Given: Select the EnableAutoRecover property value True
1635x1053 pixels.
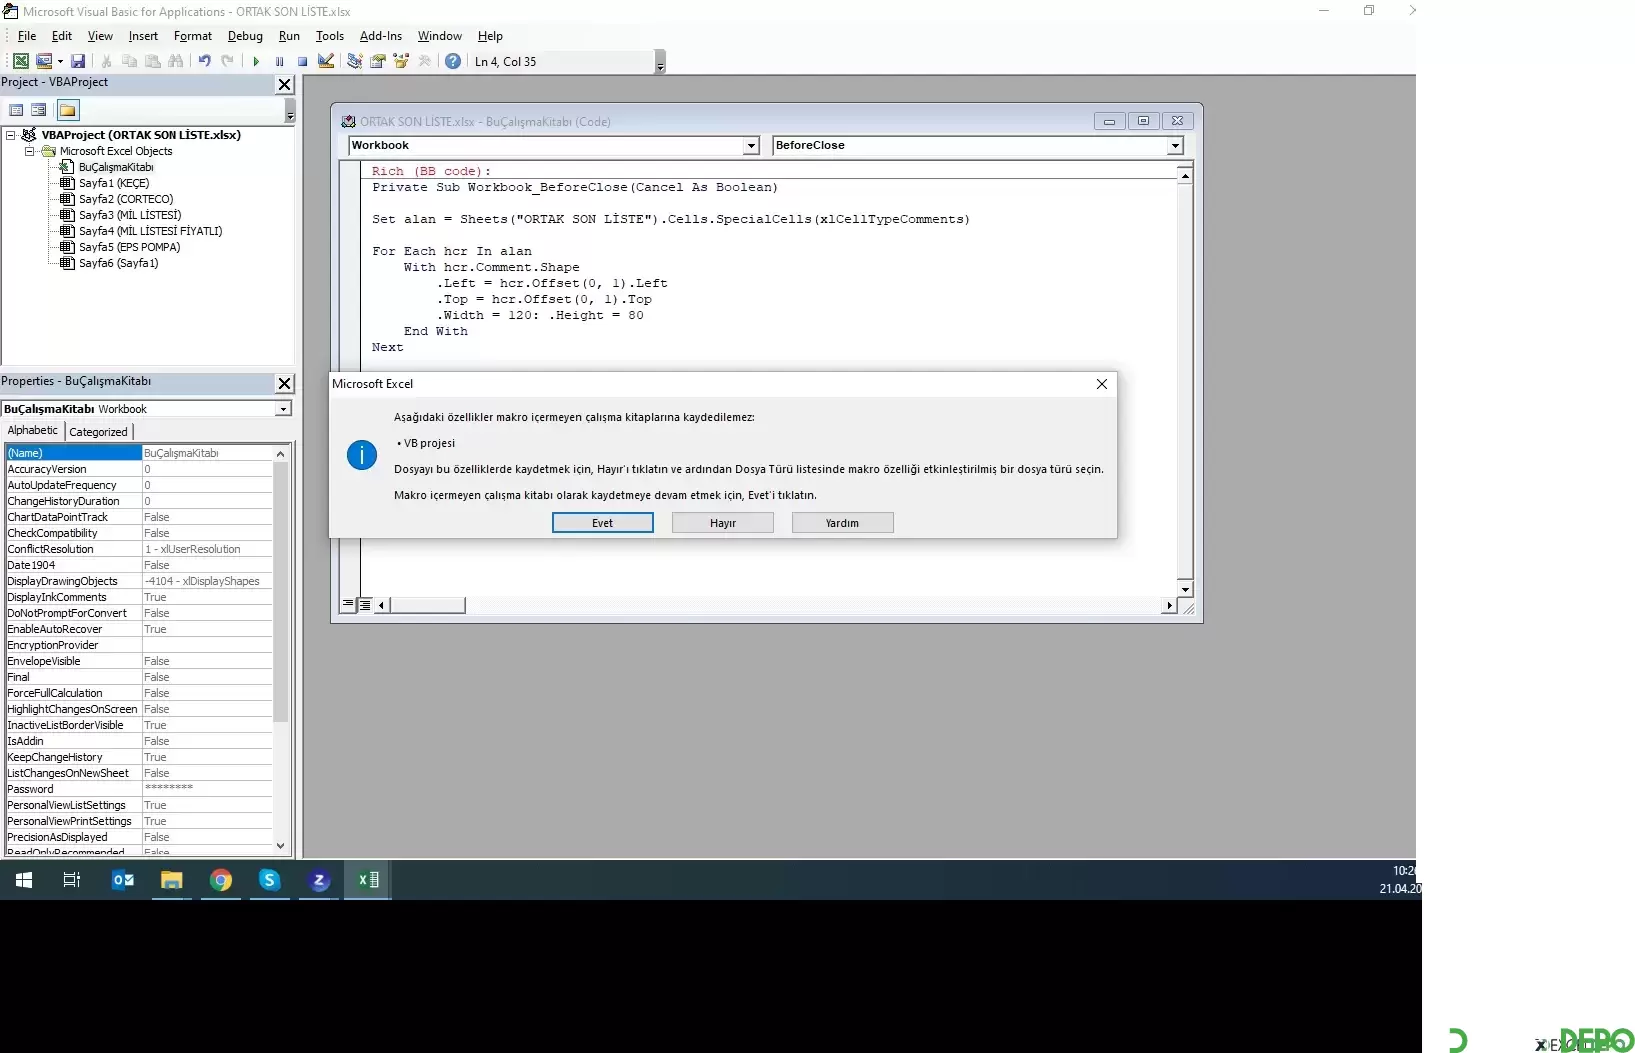Looking at the screenshot, I should [x=207, y=629].
